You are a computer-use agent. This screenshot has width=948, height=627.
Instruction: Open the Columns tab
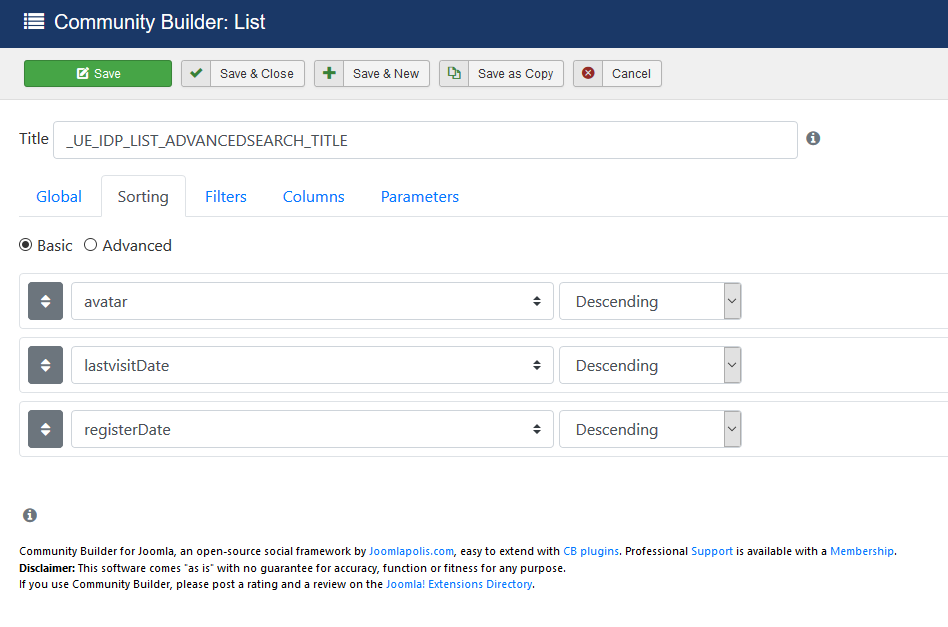(x=313, y=197)
